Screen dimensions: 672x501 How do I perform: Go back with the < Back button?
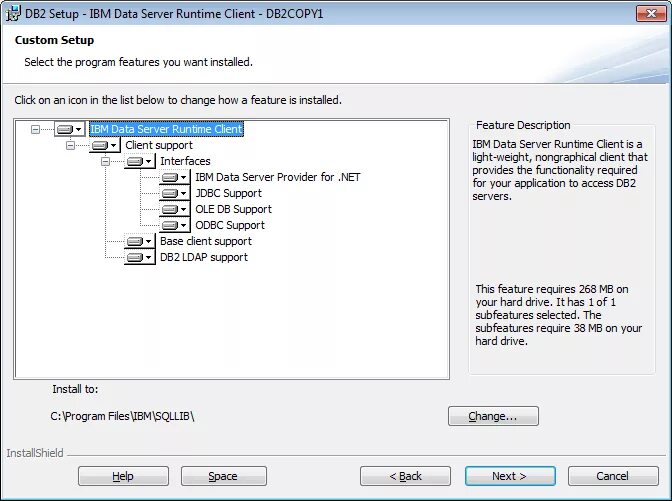coord(405,476)
